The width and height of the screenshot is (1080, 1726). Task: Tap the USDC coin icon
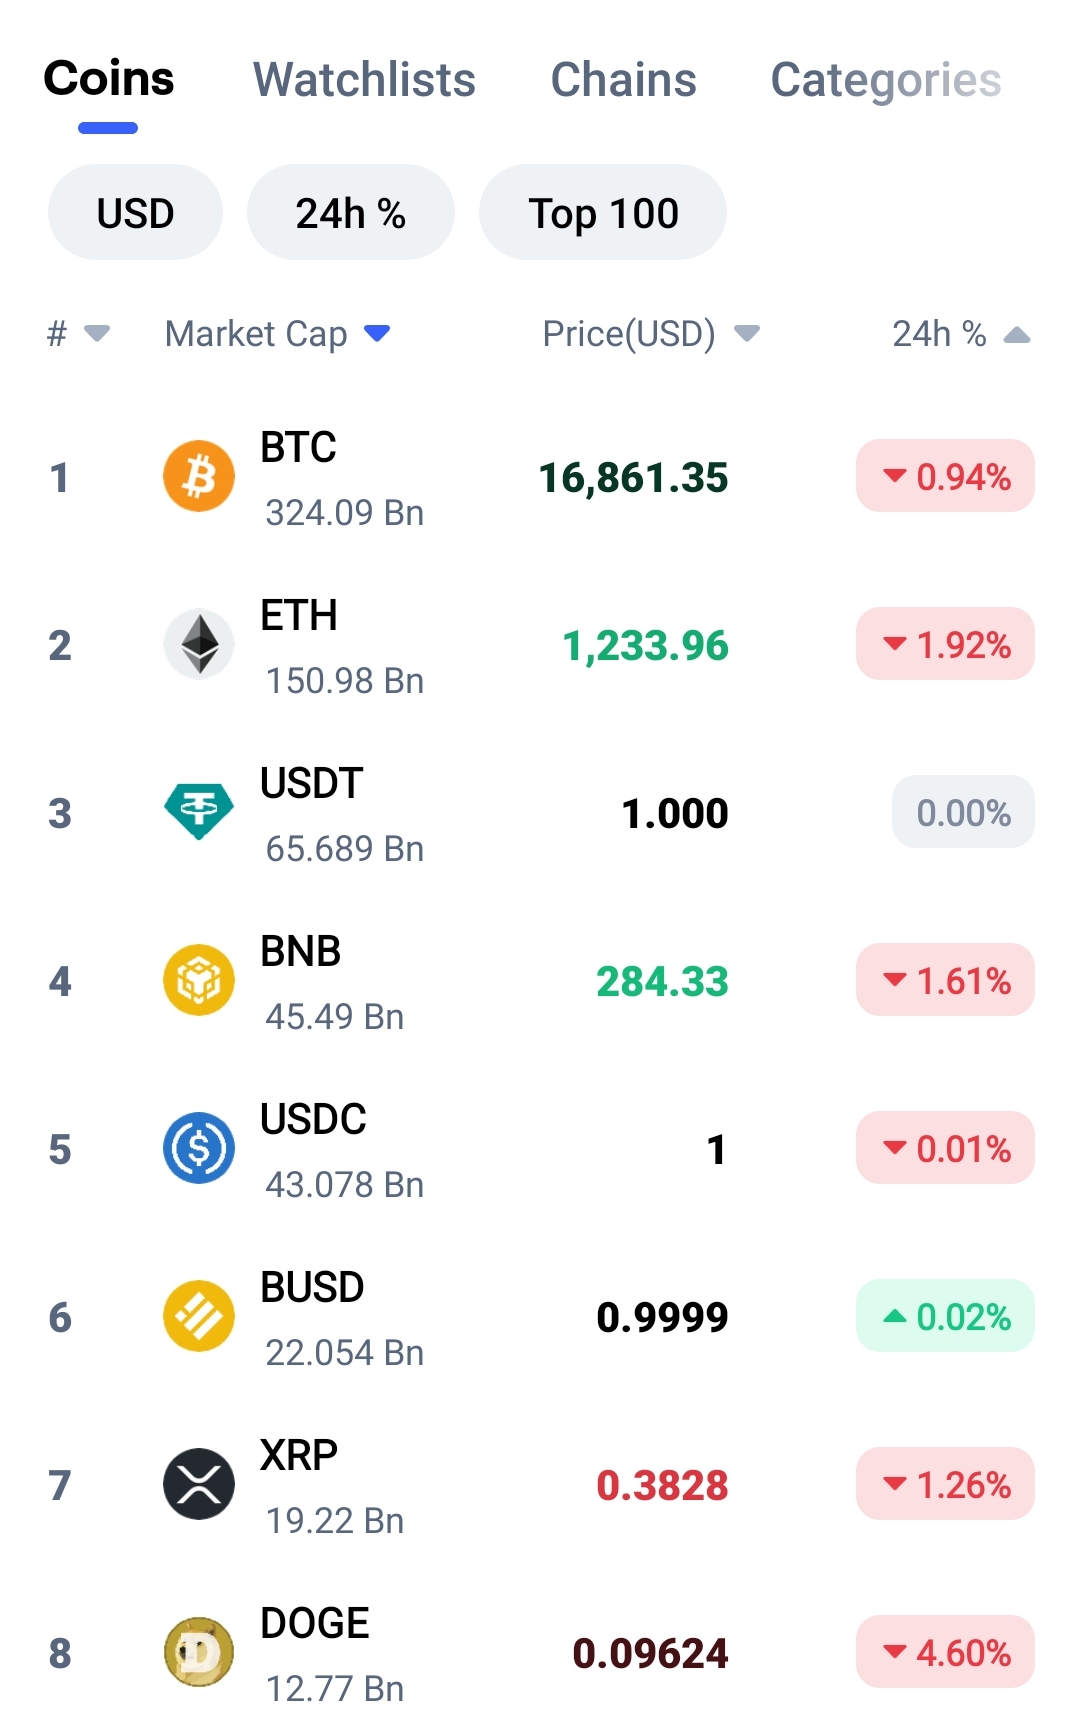[x=199, y=1148]
